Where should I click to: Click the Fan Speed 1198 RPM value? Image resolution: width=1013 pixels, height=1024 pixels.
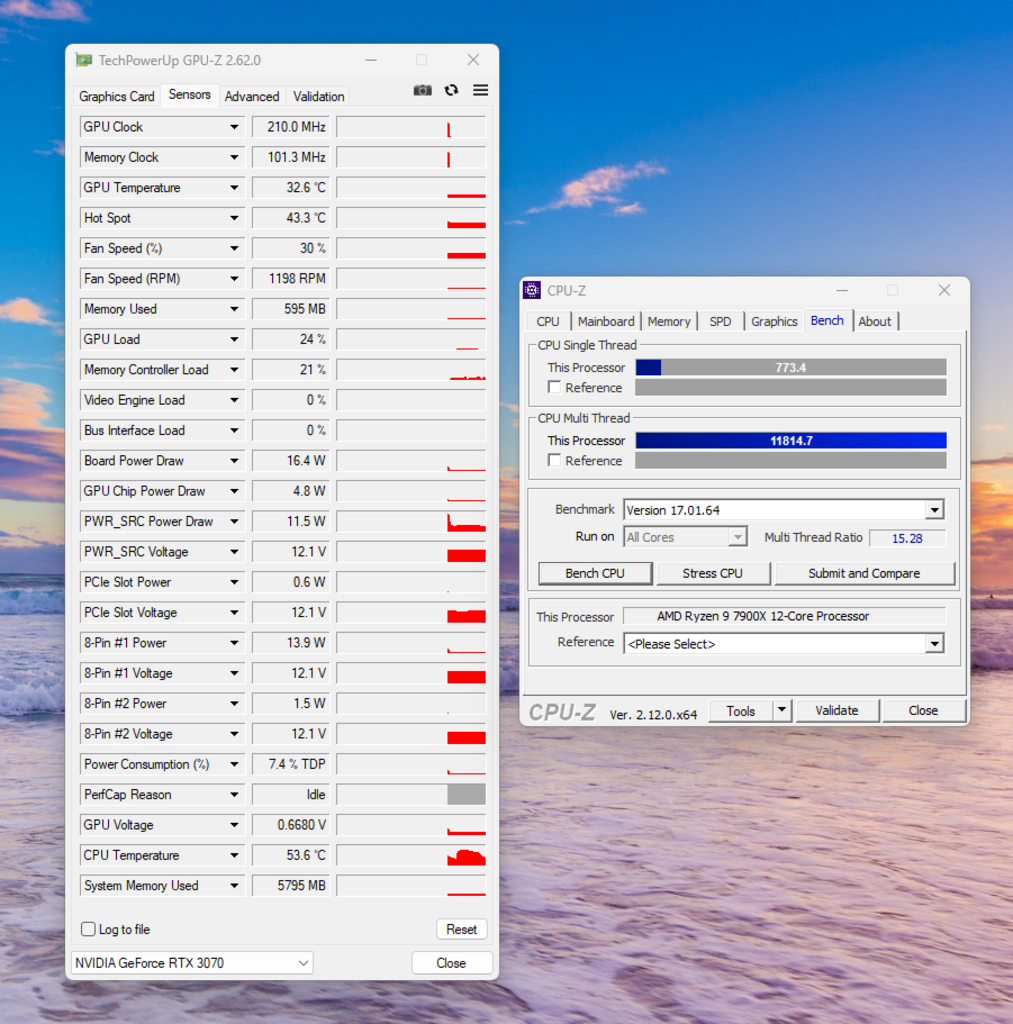click(x=291, y=279)
